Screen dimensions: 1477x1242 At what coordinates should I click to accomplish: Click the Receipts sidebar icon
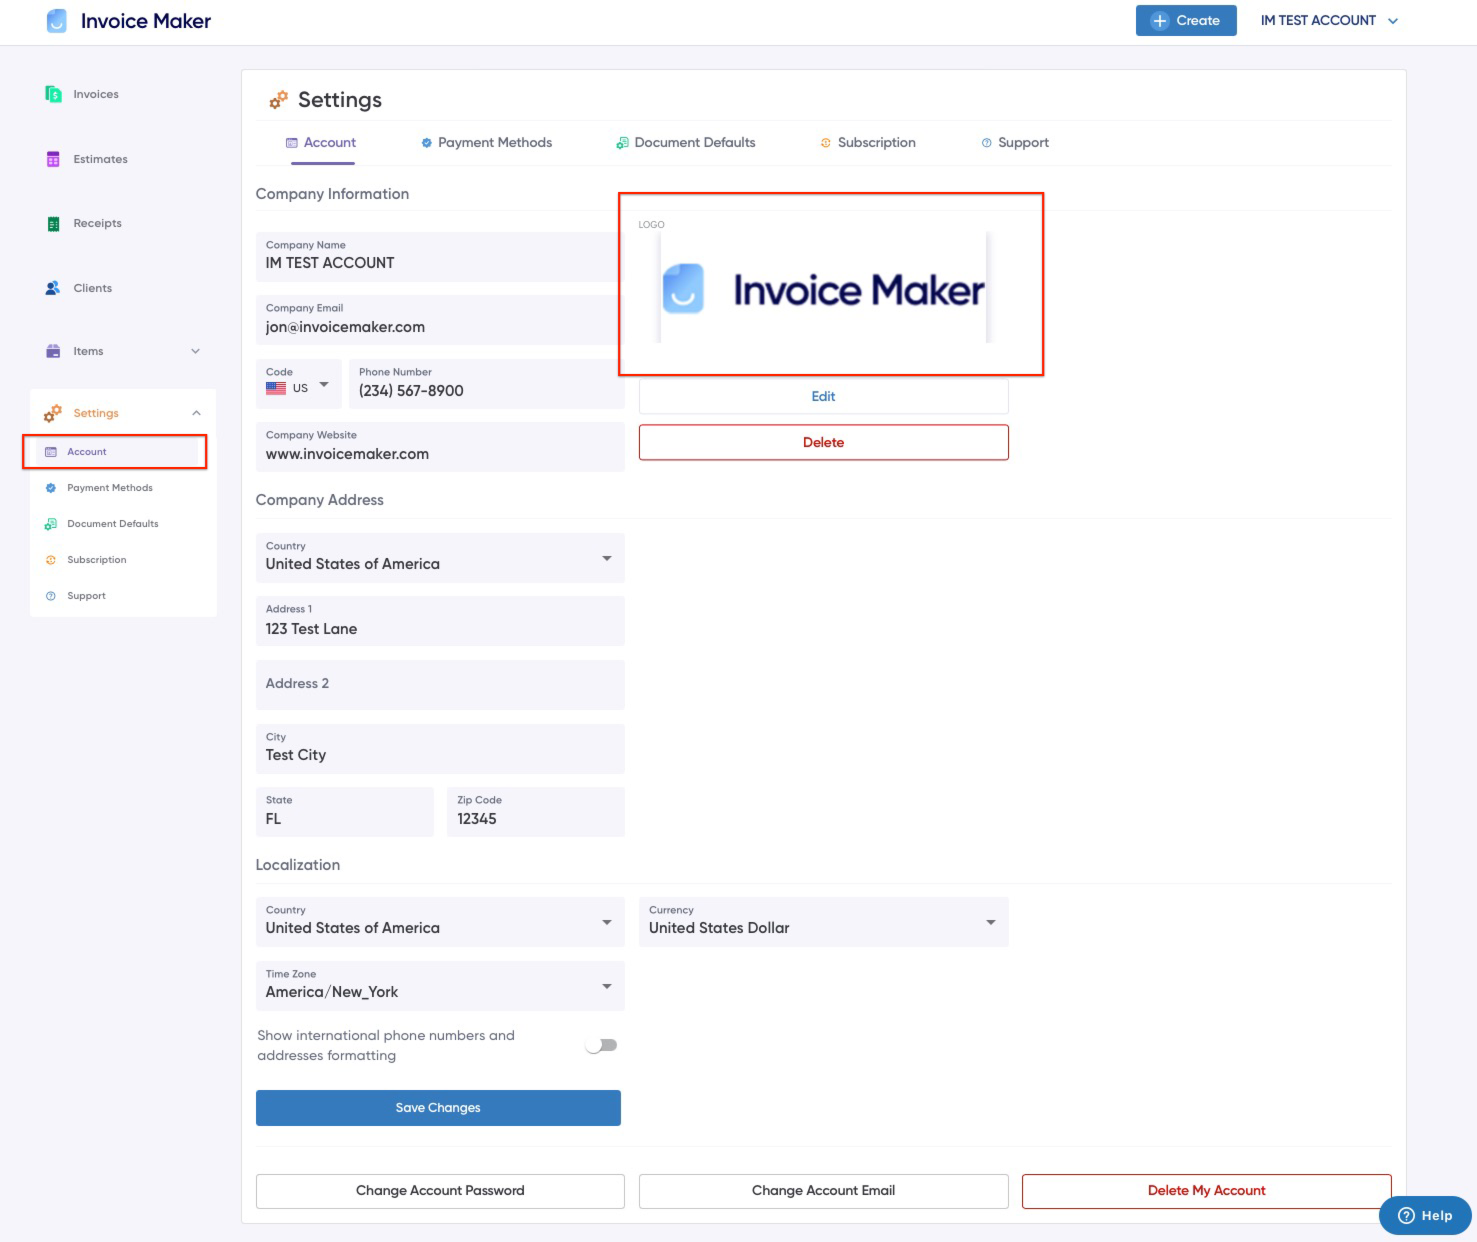pyautogui.click(x=53, y=223)
